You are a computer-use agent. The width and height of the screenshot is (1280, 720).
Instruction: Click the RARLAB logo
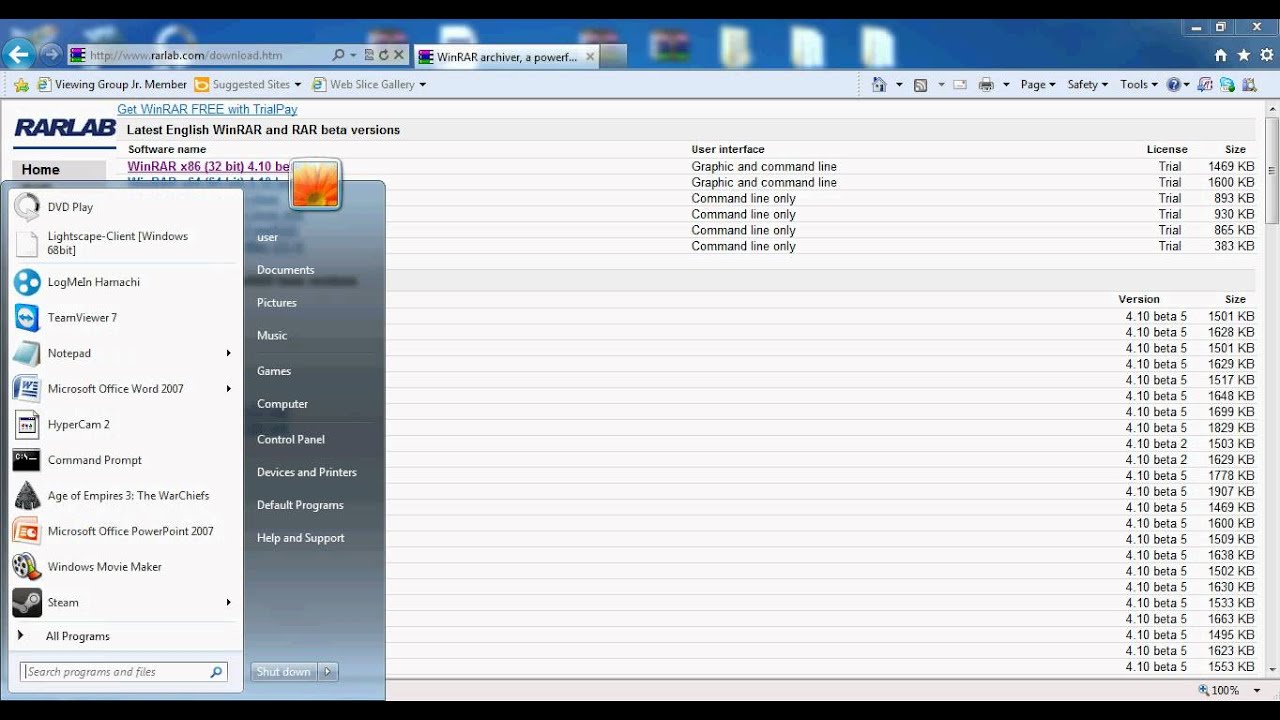tap(65, 128)
